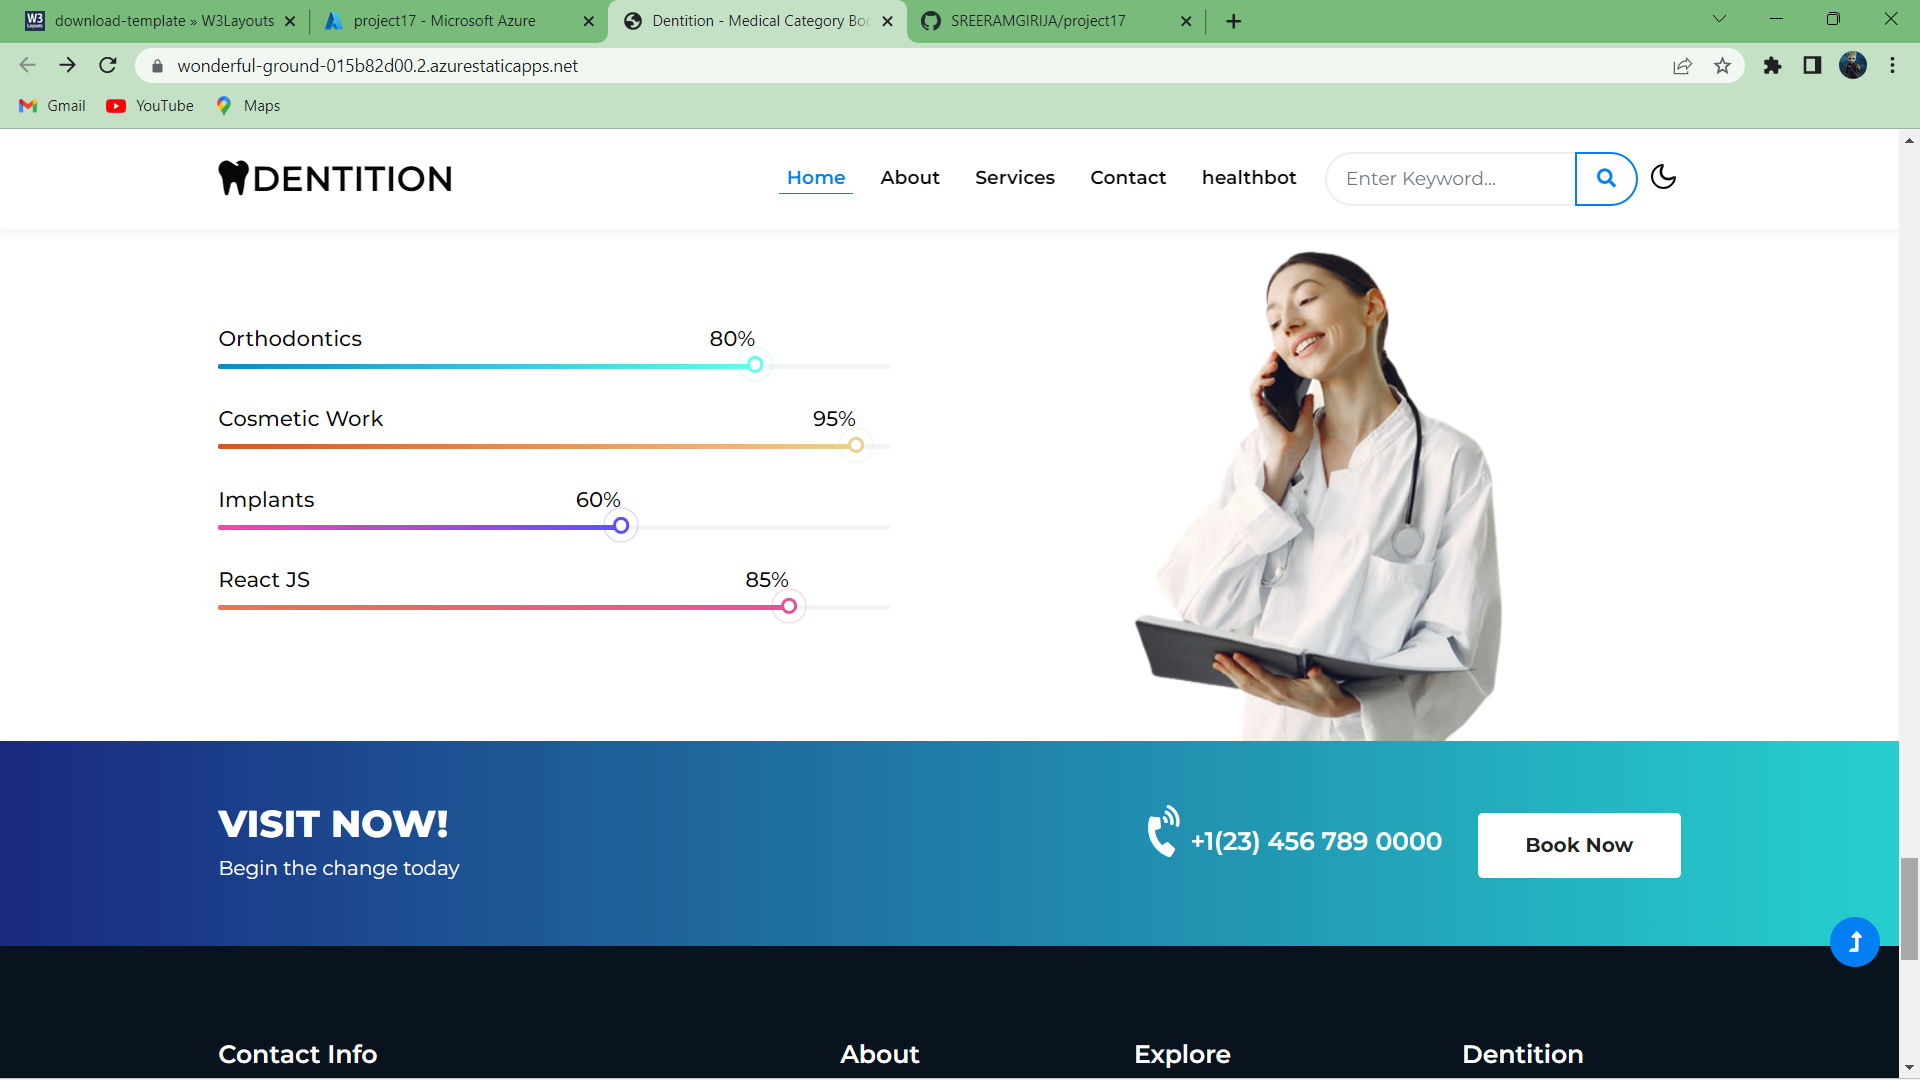Toggle dark mode moon icon
The image size is (1920, 1080).
pos(1663,177)
